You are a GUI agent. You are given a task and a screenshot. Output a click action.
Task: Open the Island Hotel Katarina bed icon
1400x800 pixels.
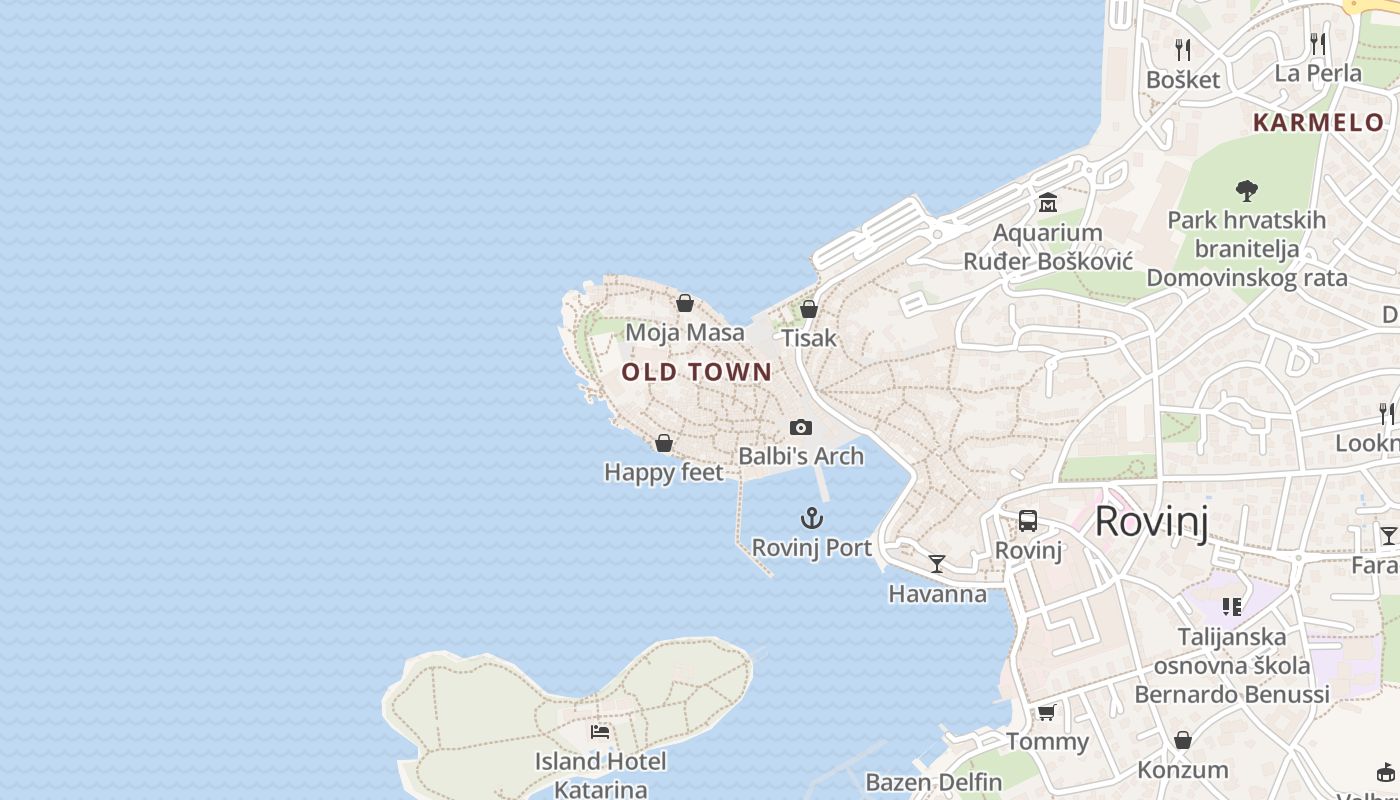coord(600,732)
